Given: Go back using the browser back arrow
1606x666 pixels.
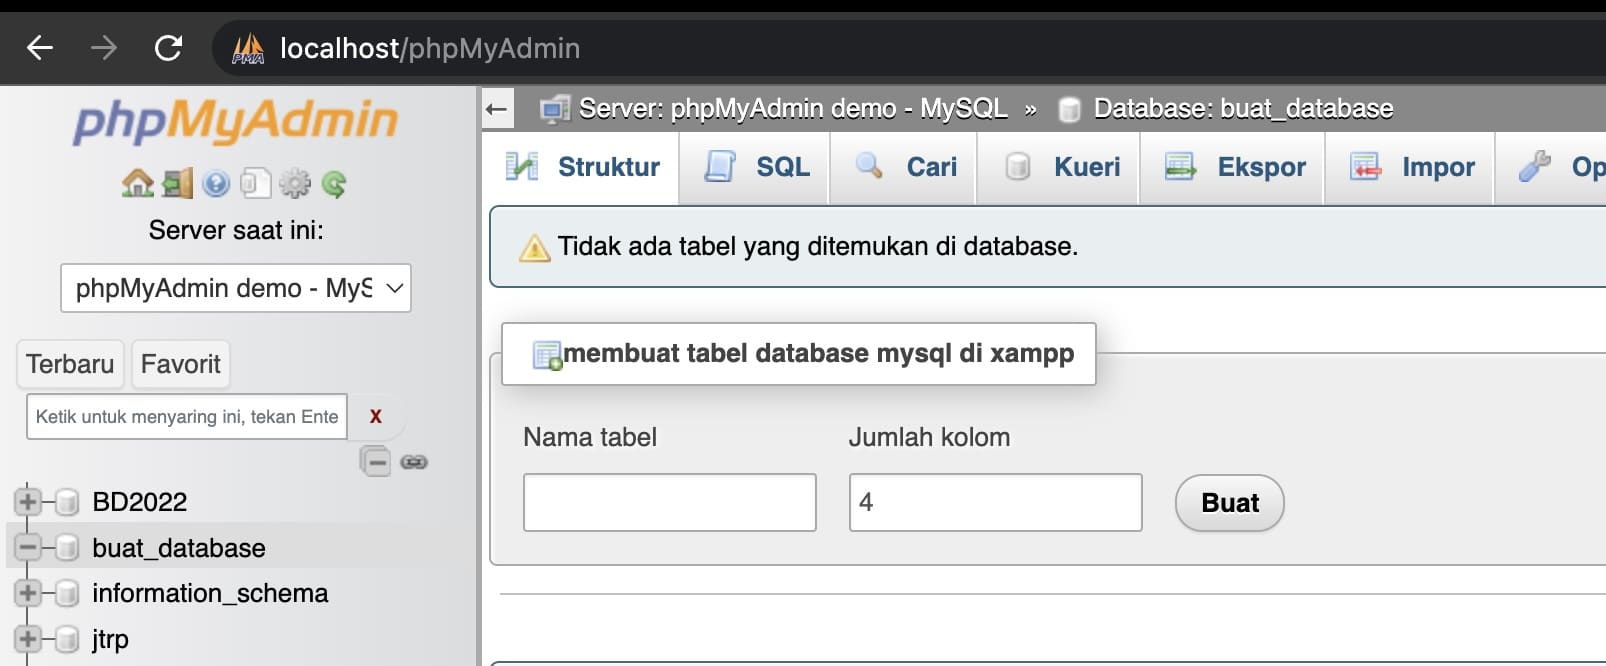Looking at the screenshot, I should coord(40,47).
